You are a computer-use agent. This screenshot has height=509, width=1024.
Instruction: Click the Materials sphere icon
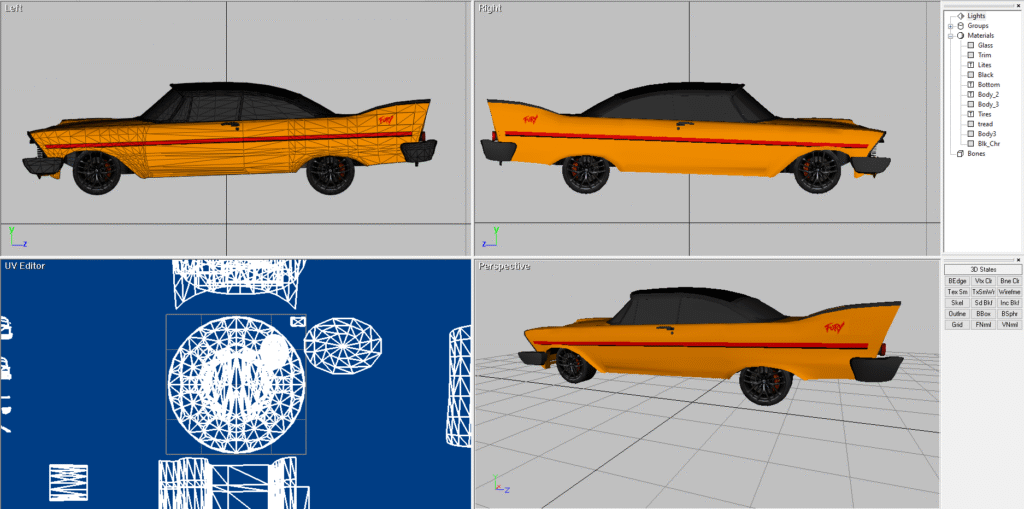tap(960, 36)
